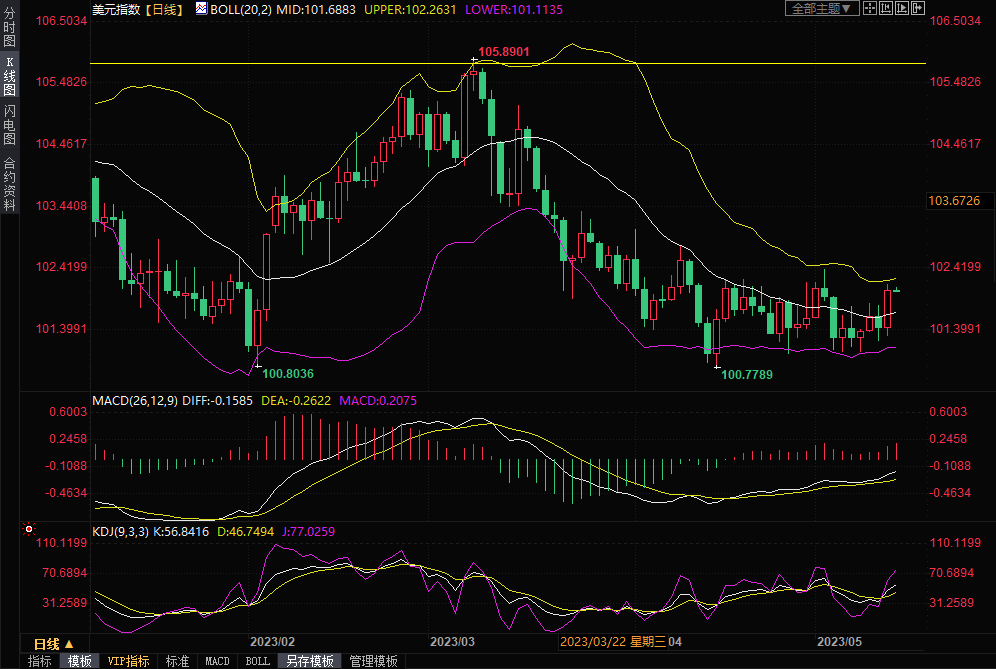The image size is (996, 669).
Task: Click the red sun icon beside KDJ
Action: [29, 529]
